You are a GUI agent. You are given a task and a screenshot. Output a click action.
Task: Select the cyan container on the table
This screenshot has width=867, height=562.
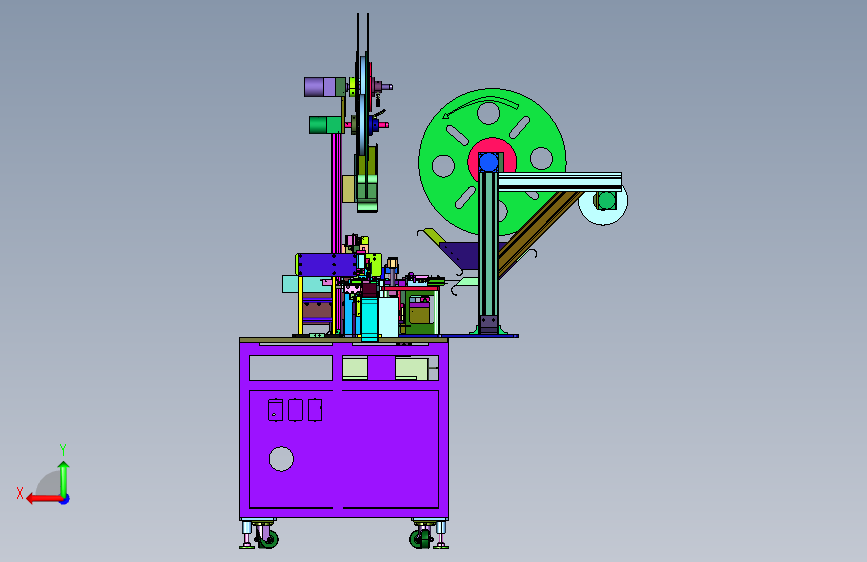pos(369,319)
